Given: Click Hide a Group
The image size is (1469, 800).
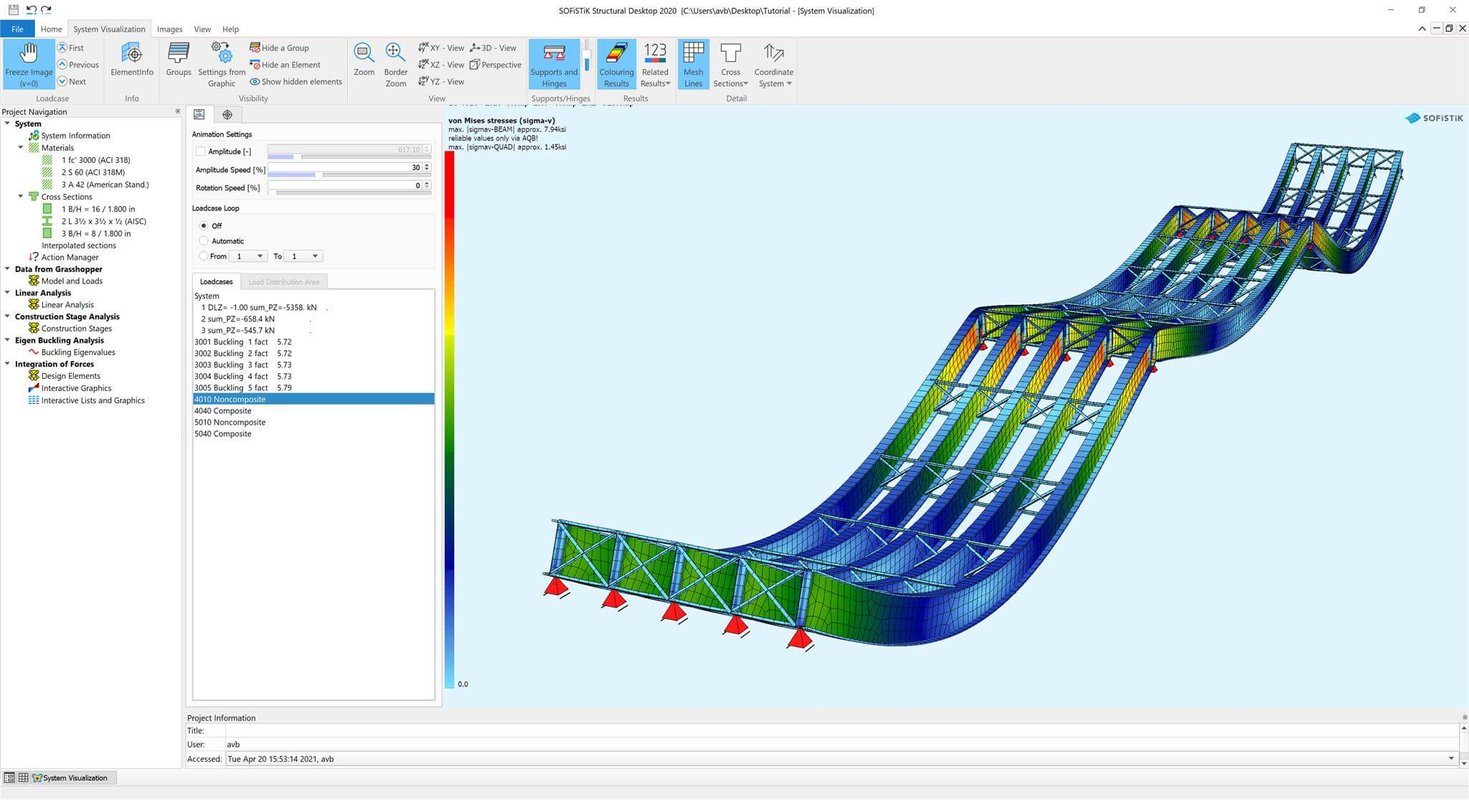Looking at the screenshot, I should tap(279, 48).
